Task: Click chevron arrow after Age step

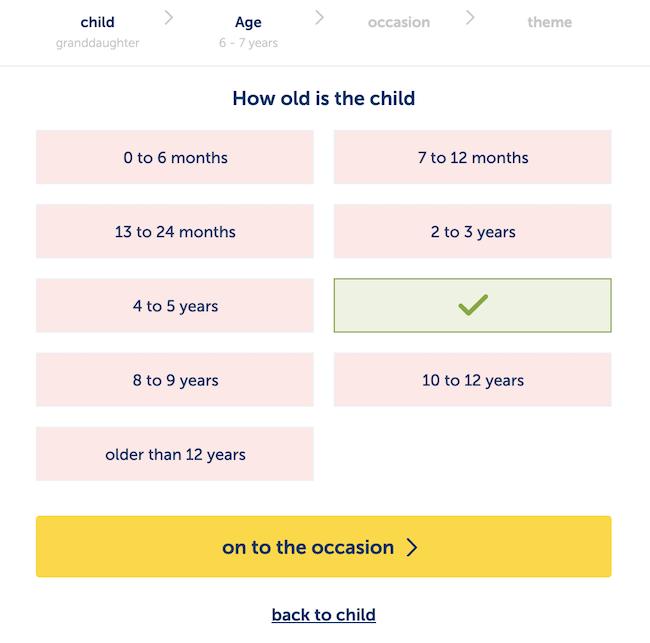Action: pyautogui.click(x=319, y=18)
